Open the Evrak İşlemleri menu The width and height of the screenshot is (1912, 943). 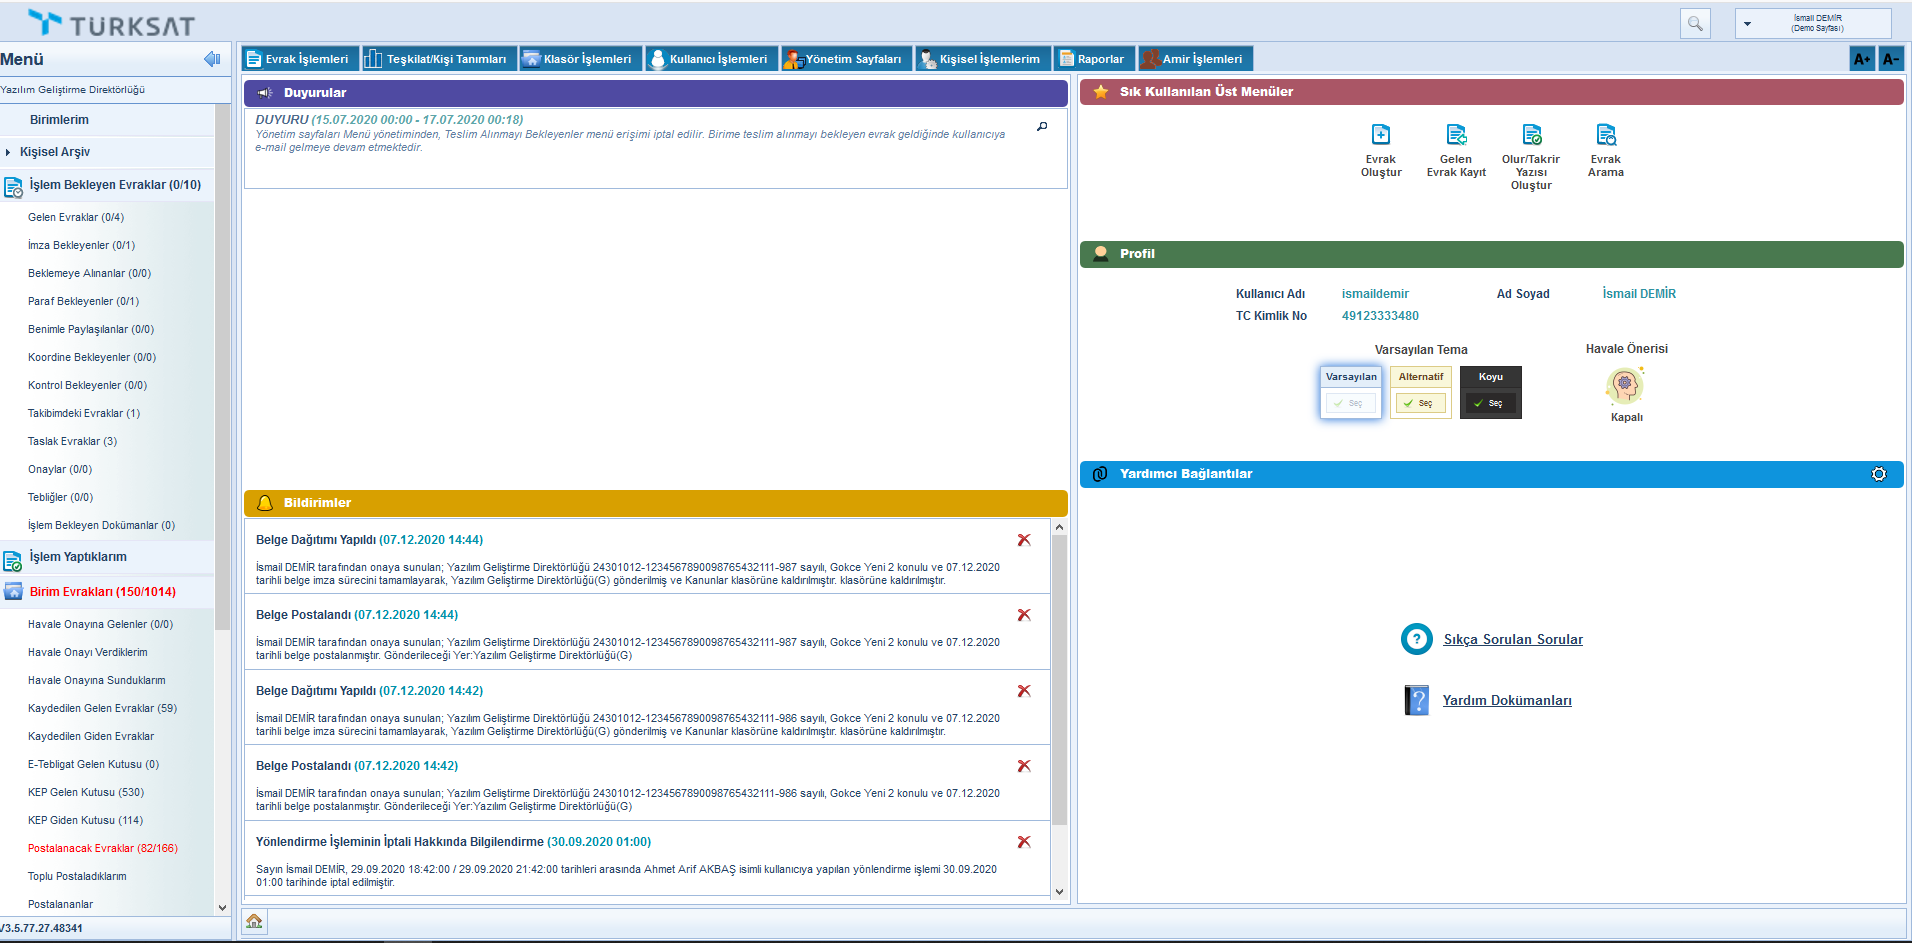tap(298, 59)
